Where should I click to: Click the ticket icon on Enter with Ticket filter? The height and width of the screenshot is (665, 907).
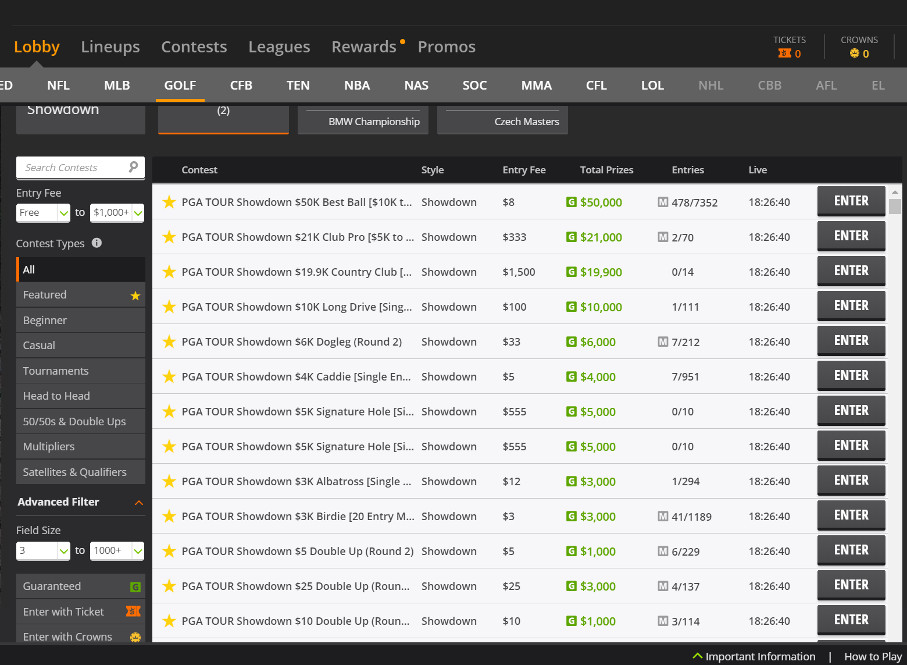[x=134, y=611]
